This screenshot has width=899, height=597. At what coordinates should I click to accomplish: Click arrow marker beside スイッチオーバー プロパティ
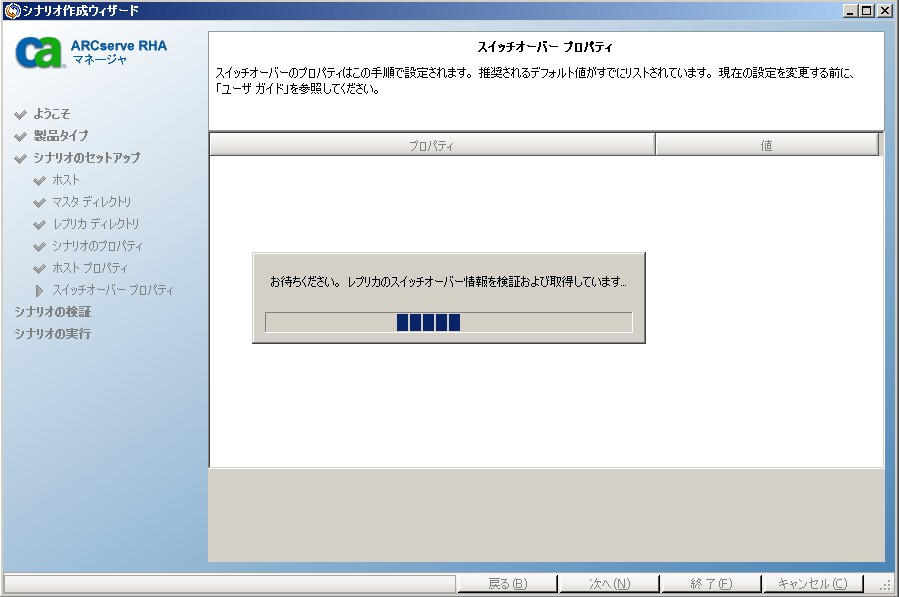point(39,291)
